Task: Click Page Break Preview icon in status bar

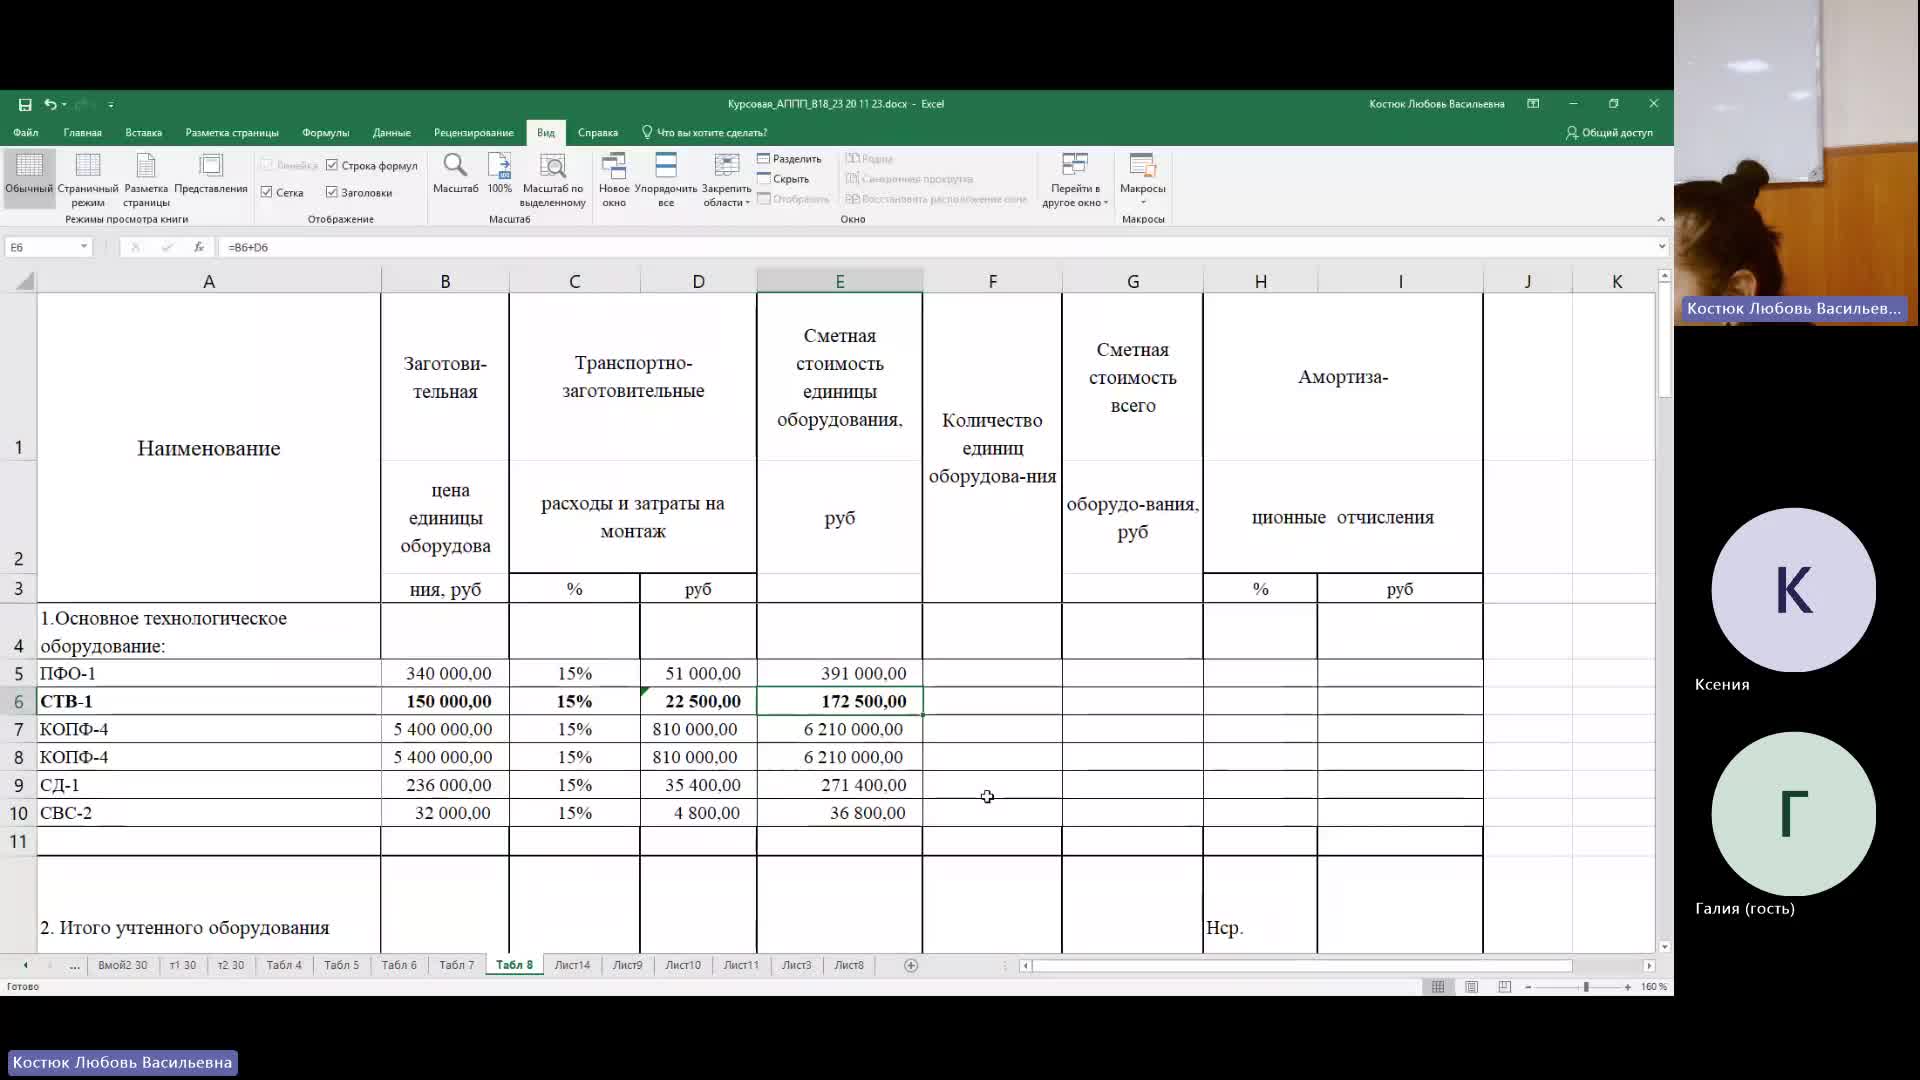Action: [x=1505, y=987]
